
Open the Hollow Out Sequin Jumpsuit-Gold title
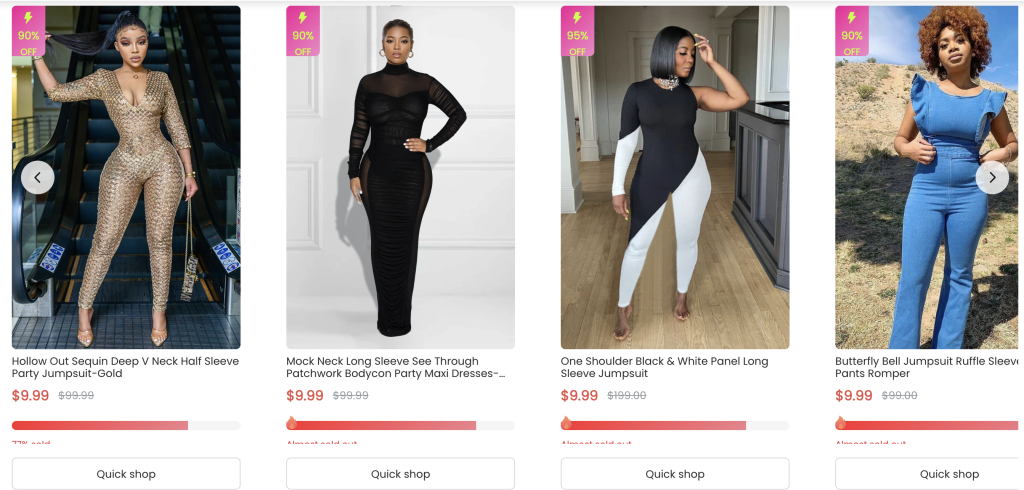click(x=125, y=367)
